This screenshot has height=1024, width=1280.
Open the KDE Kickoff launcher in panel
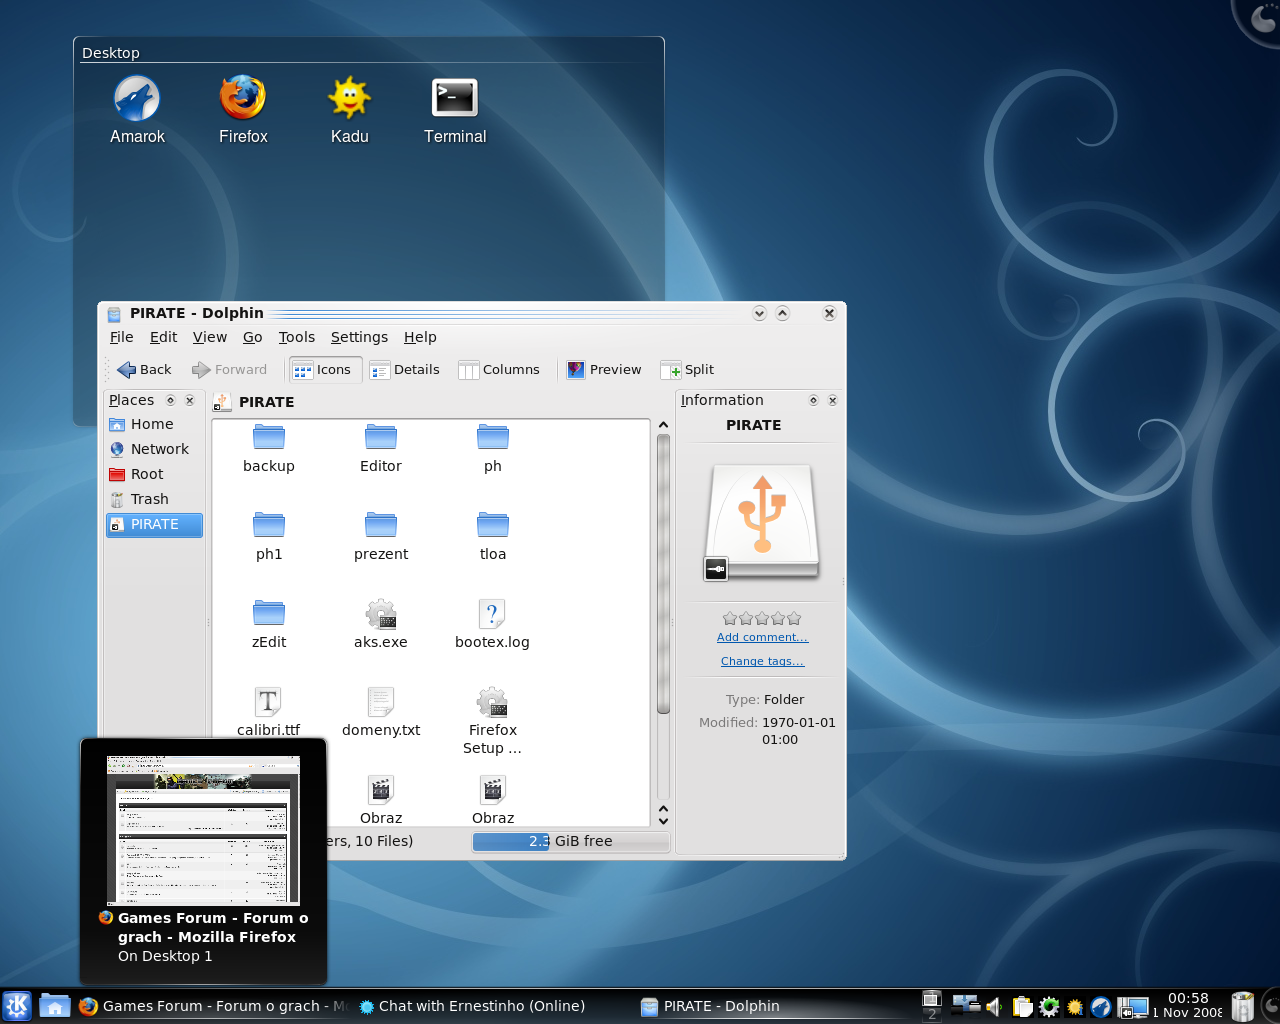[17, 1006]
